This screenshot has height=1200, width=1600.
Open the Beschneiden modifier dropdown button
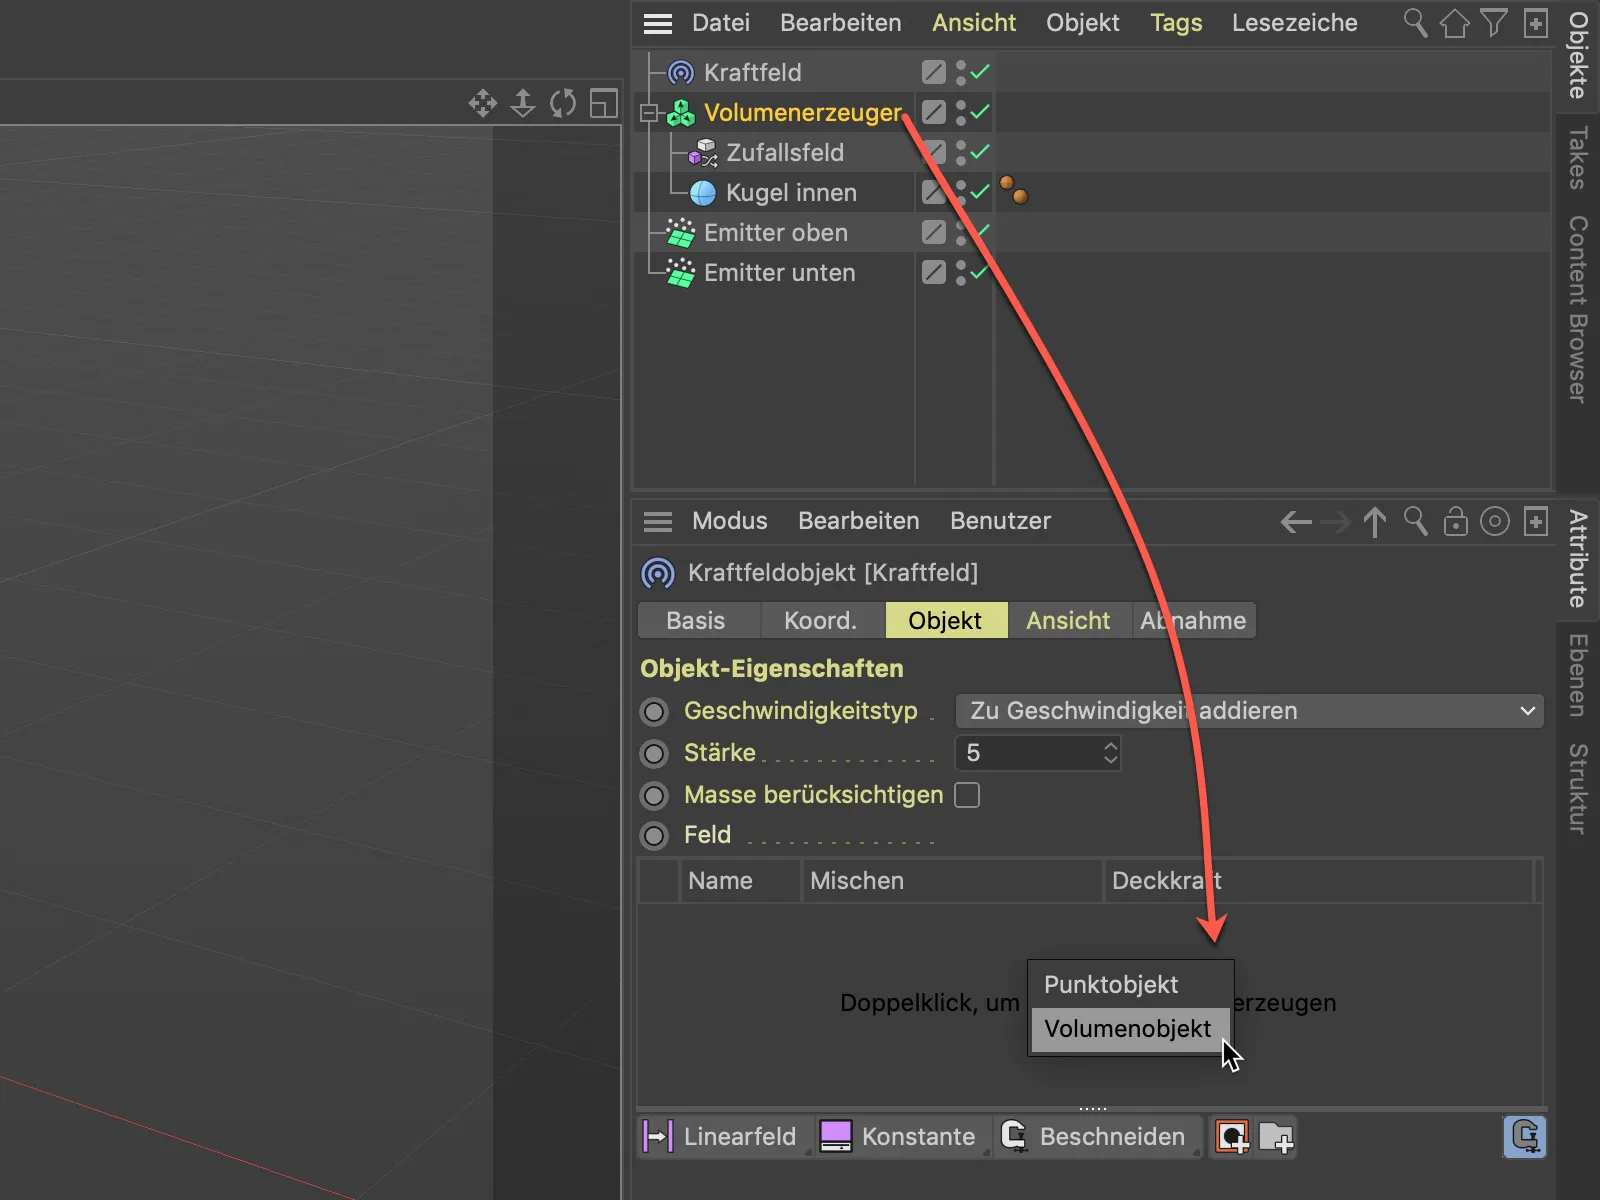1098,1137
